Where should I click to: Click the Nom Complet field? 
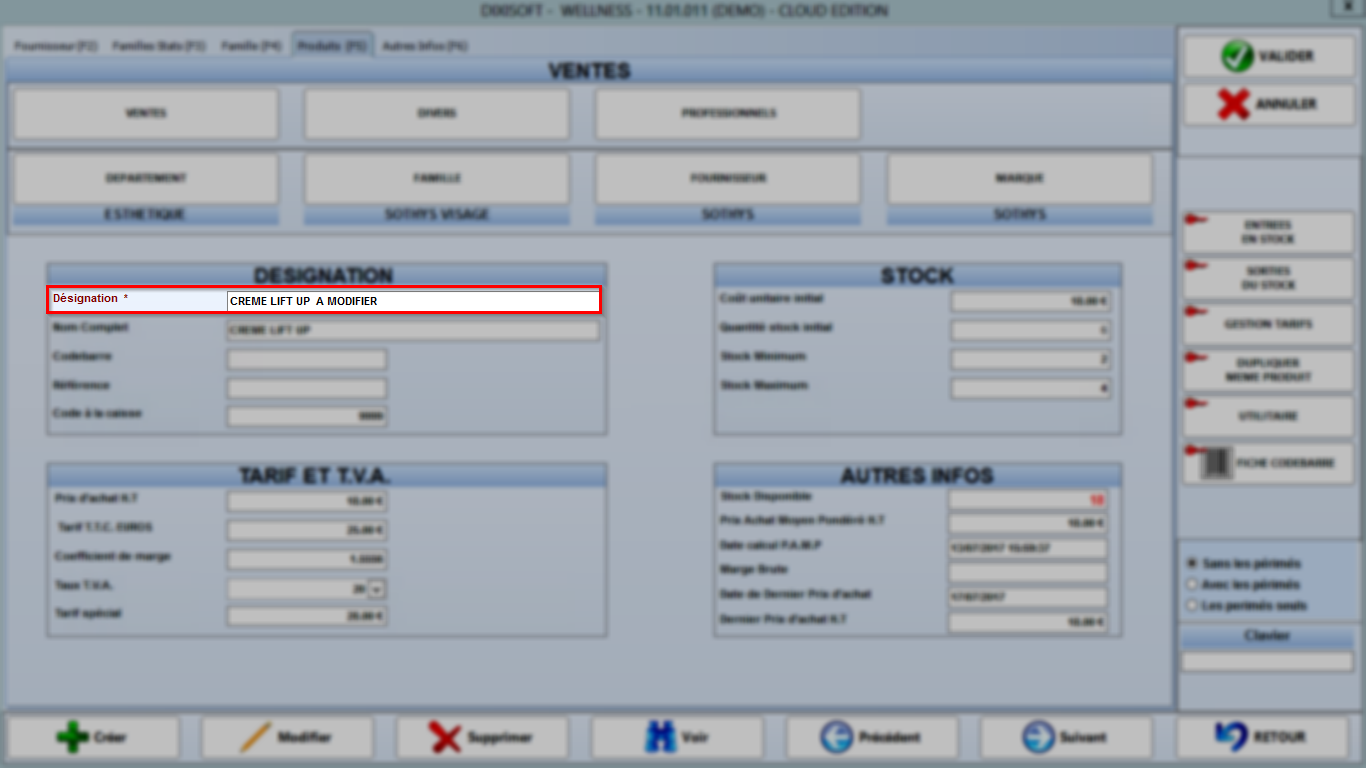tap(413, 330)
